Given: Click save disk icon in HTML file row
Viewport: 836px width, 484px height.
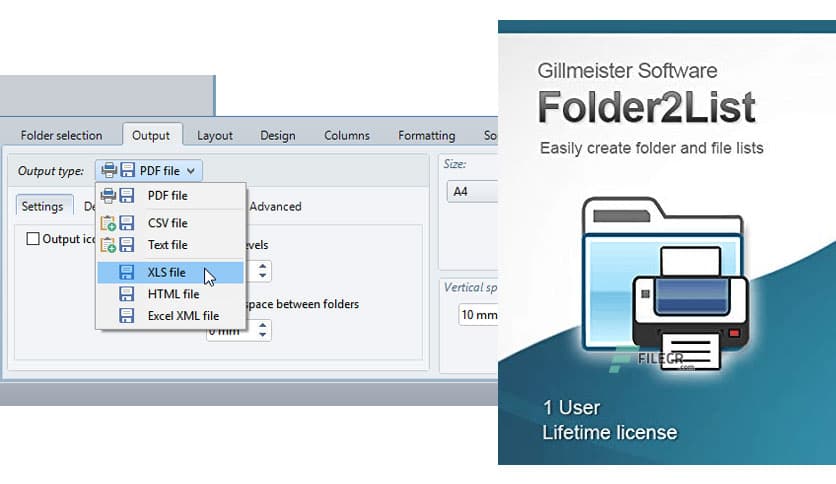Looking at the screenshot, I should click(x=127, y=294).
